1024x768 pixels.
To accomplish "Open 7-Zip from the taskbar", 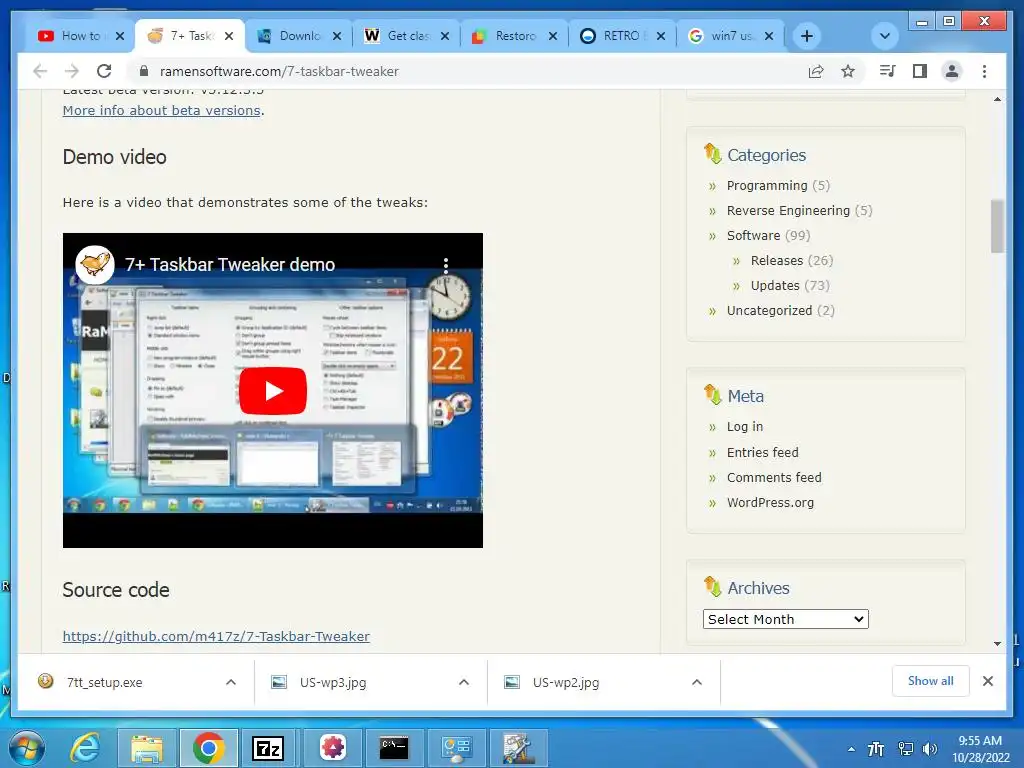I will [268, 748].
